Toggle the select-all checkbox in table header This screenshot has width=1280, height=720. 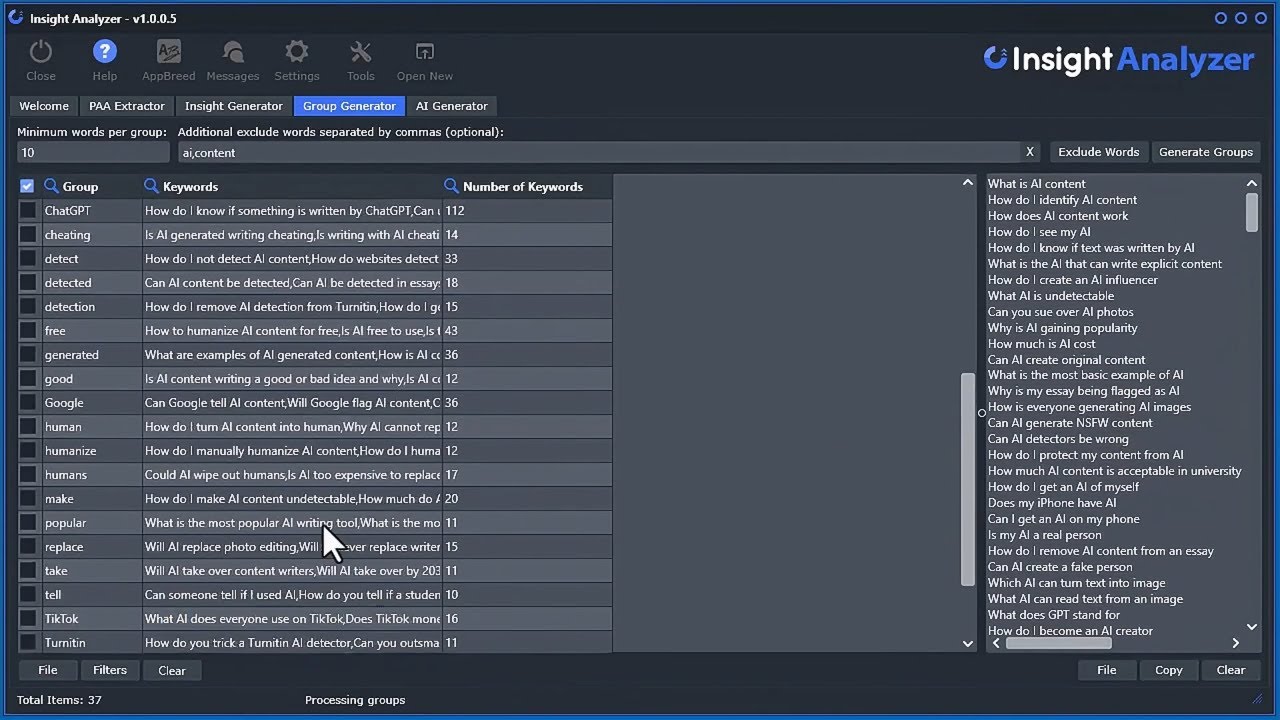point(27,186)
